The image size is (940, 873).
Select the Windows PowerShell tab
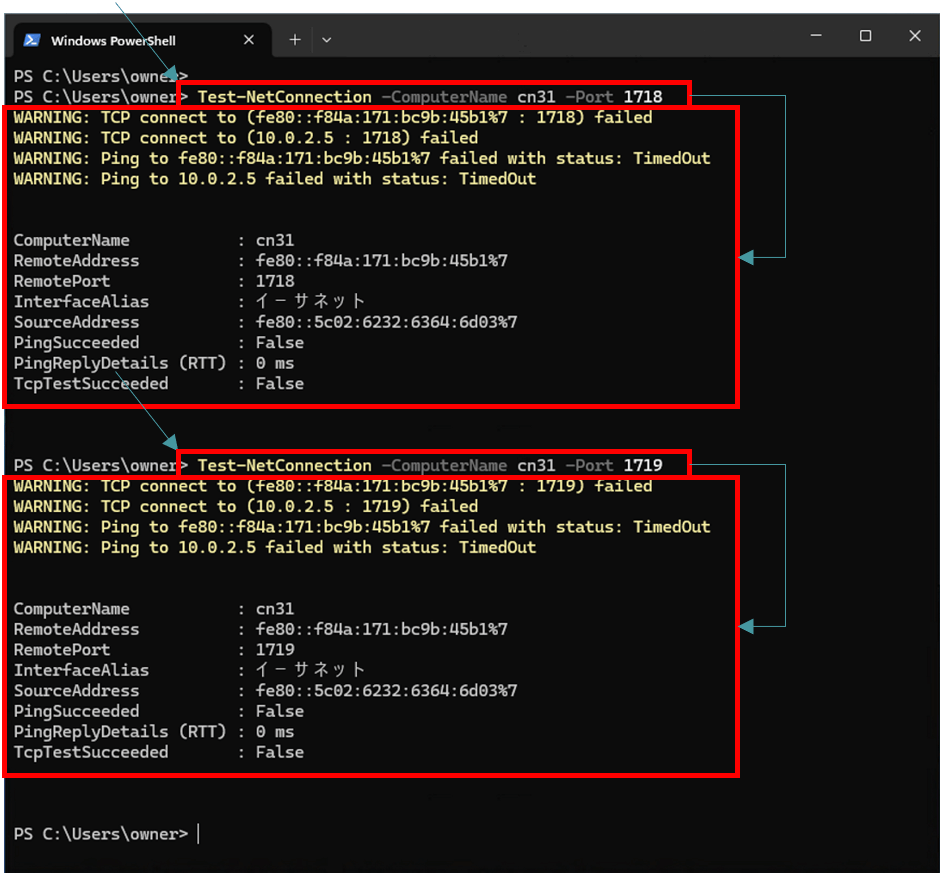pos(120,40)
